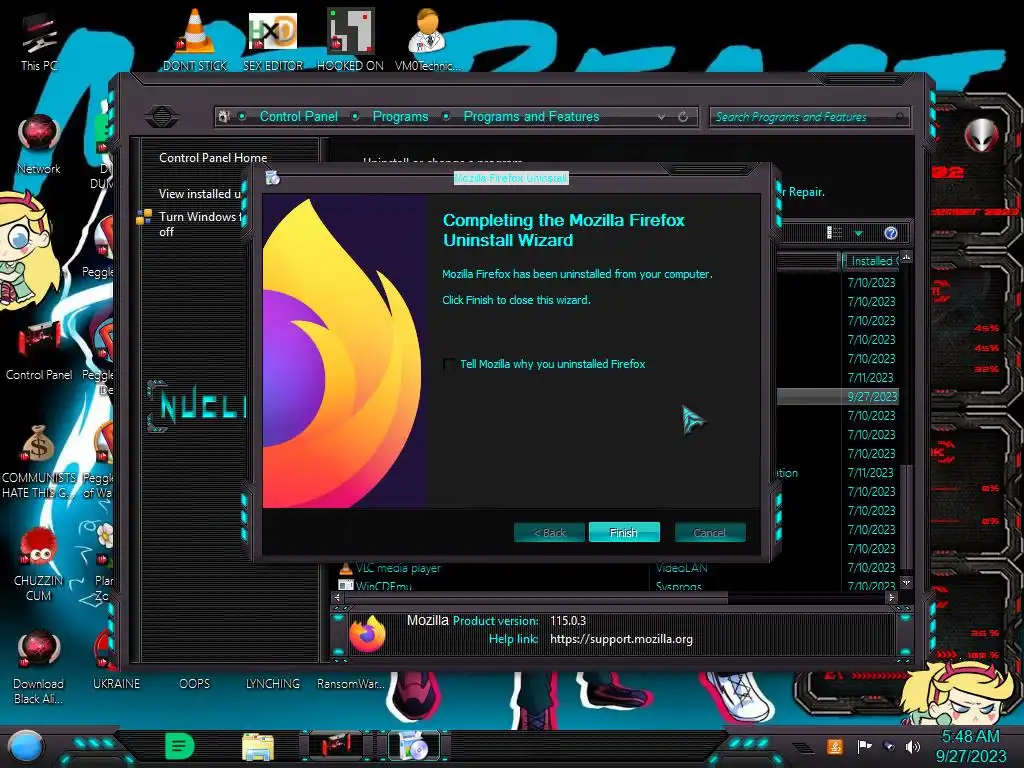Image resolution: width=1024 pixels, height=768 pixels.
Task: Click the program list scroll down arrow
Action: (906, 581)
